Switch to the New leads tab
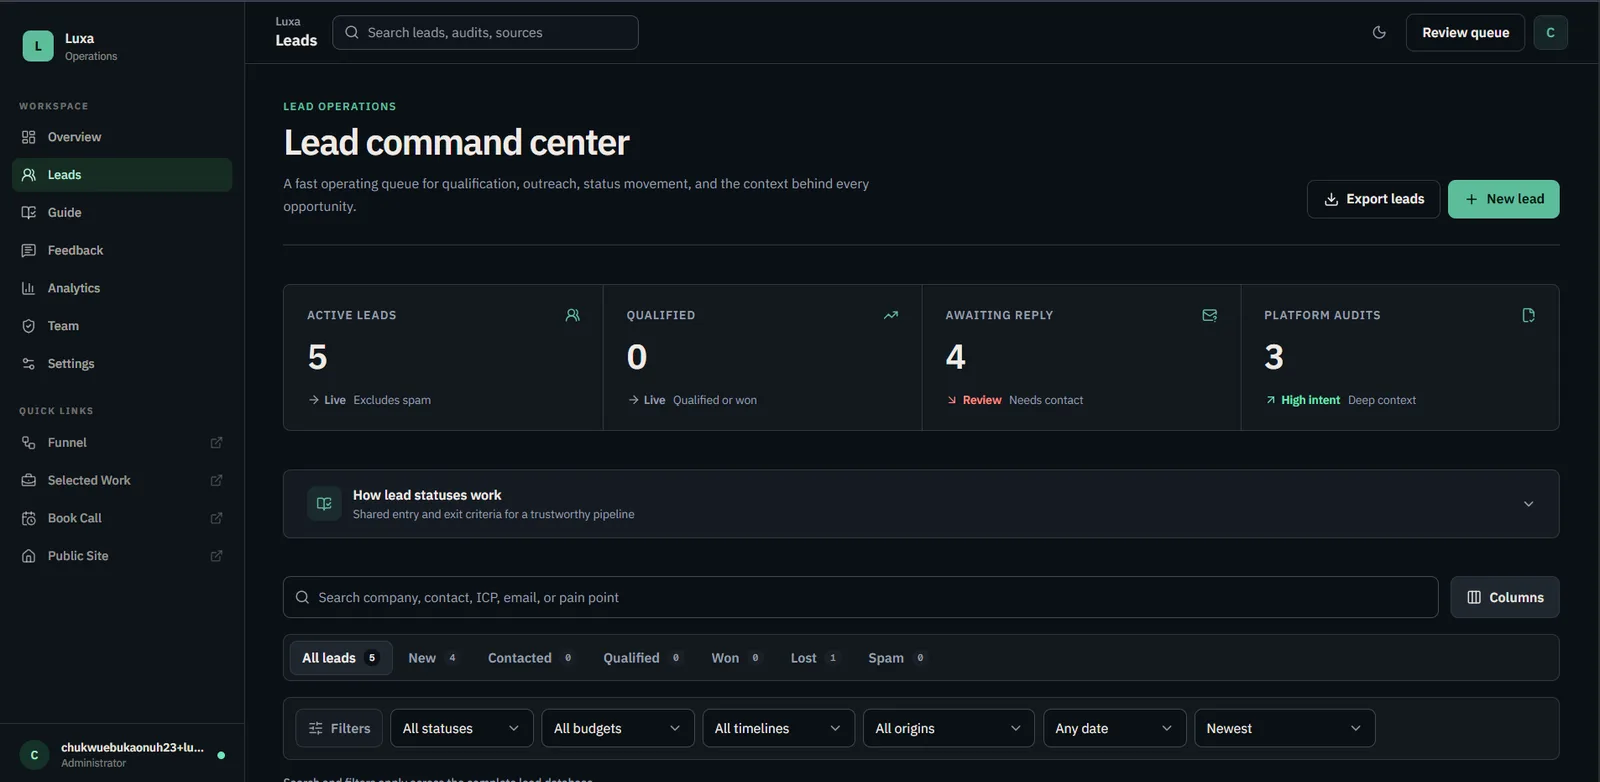This screenshot has height=782, width=1600. 432,658
